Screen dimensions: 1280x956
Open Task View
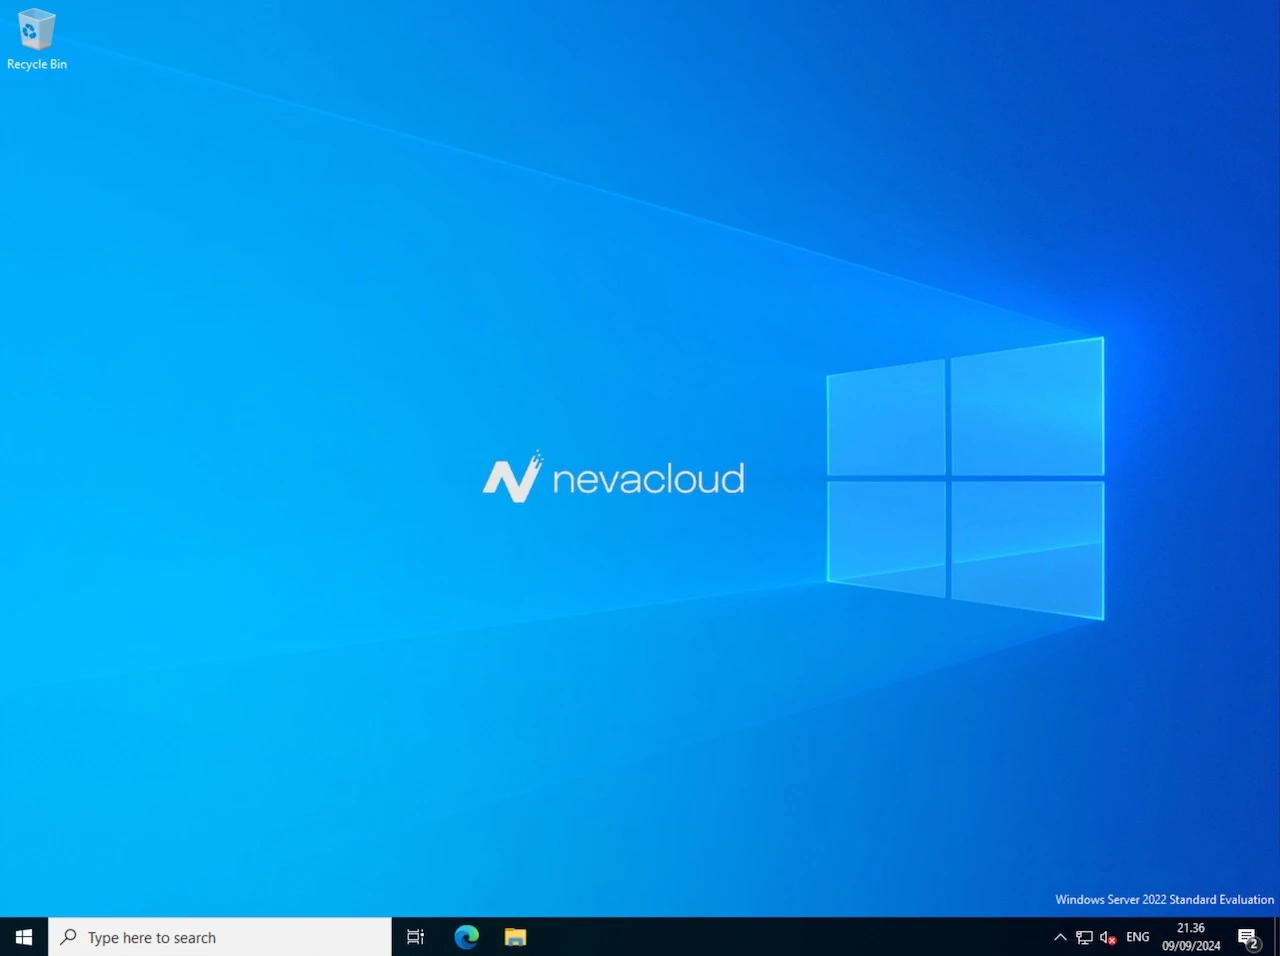(415, 937)
